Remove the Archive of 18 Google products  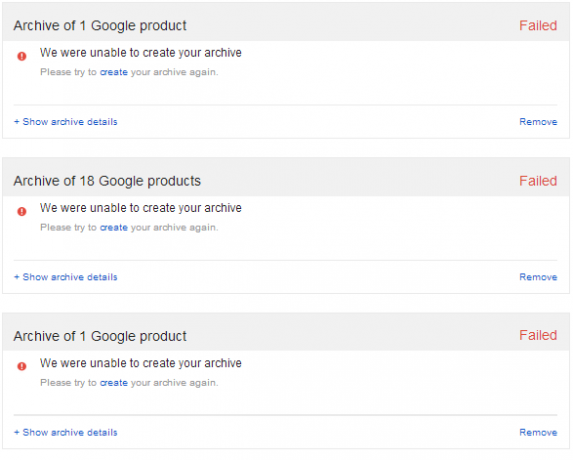(x=538, y=277)
